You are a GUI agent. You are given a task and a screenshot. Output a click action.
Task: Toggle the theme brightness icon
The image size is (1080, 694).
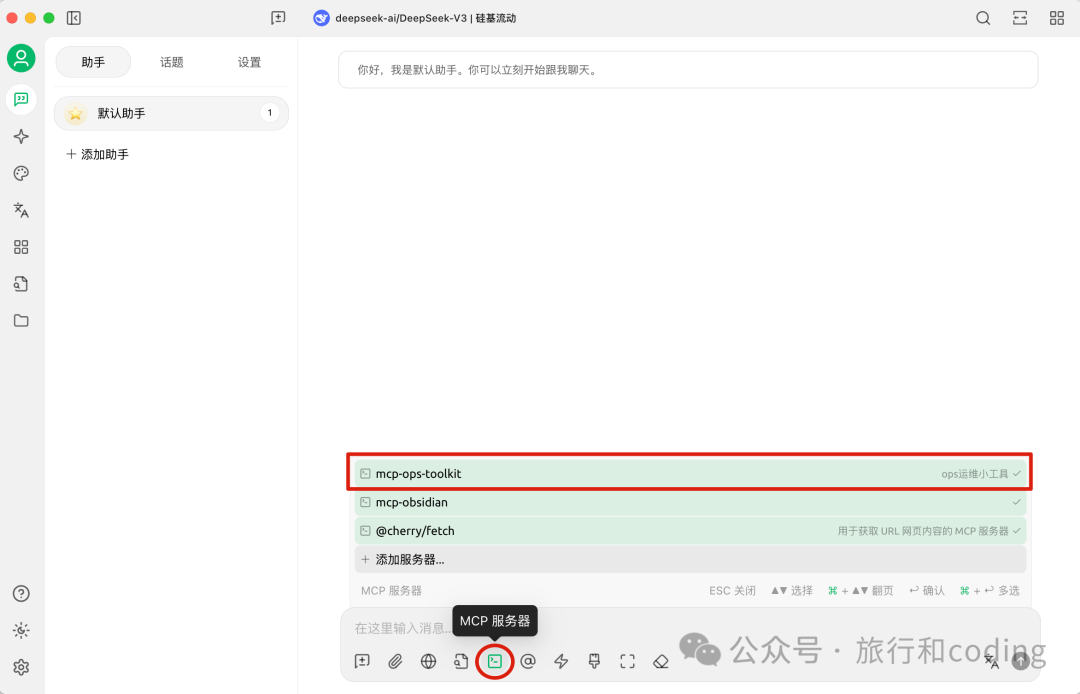click(x=21, y=630)
